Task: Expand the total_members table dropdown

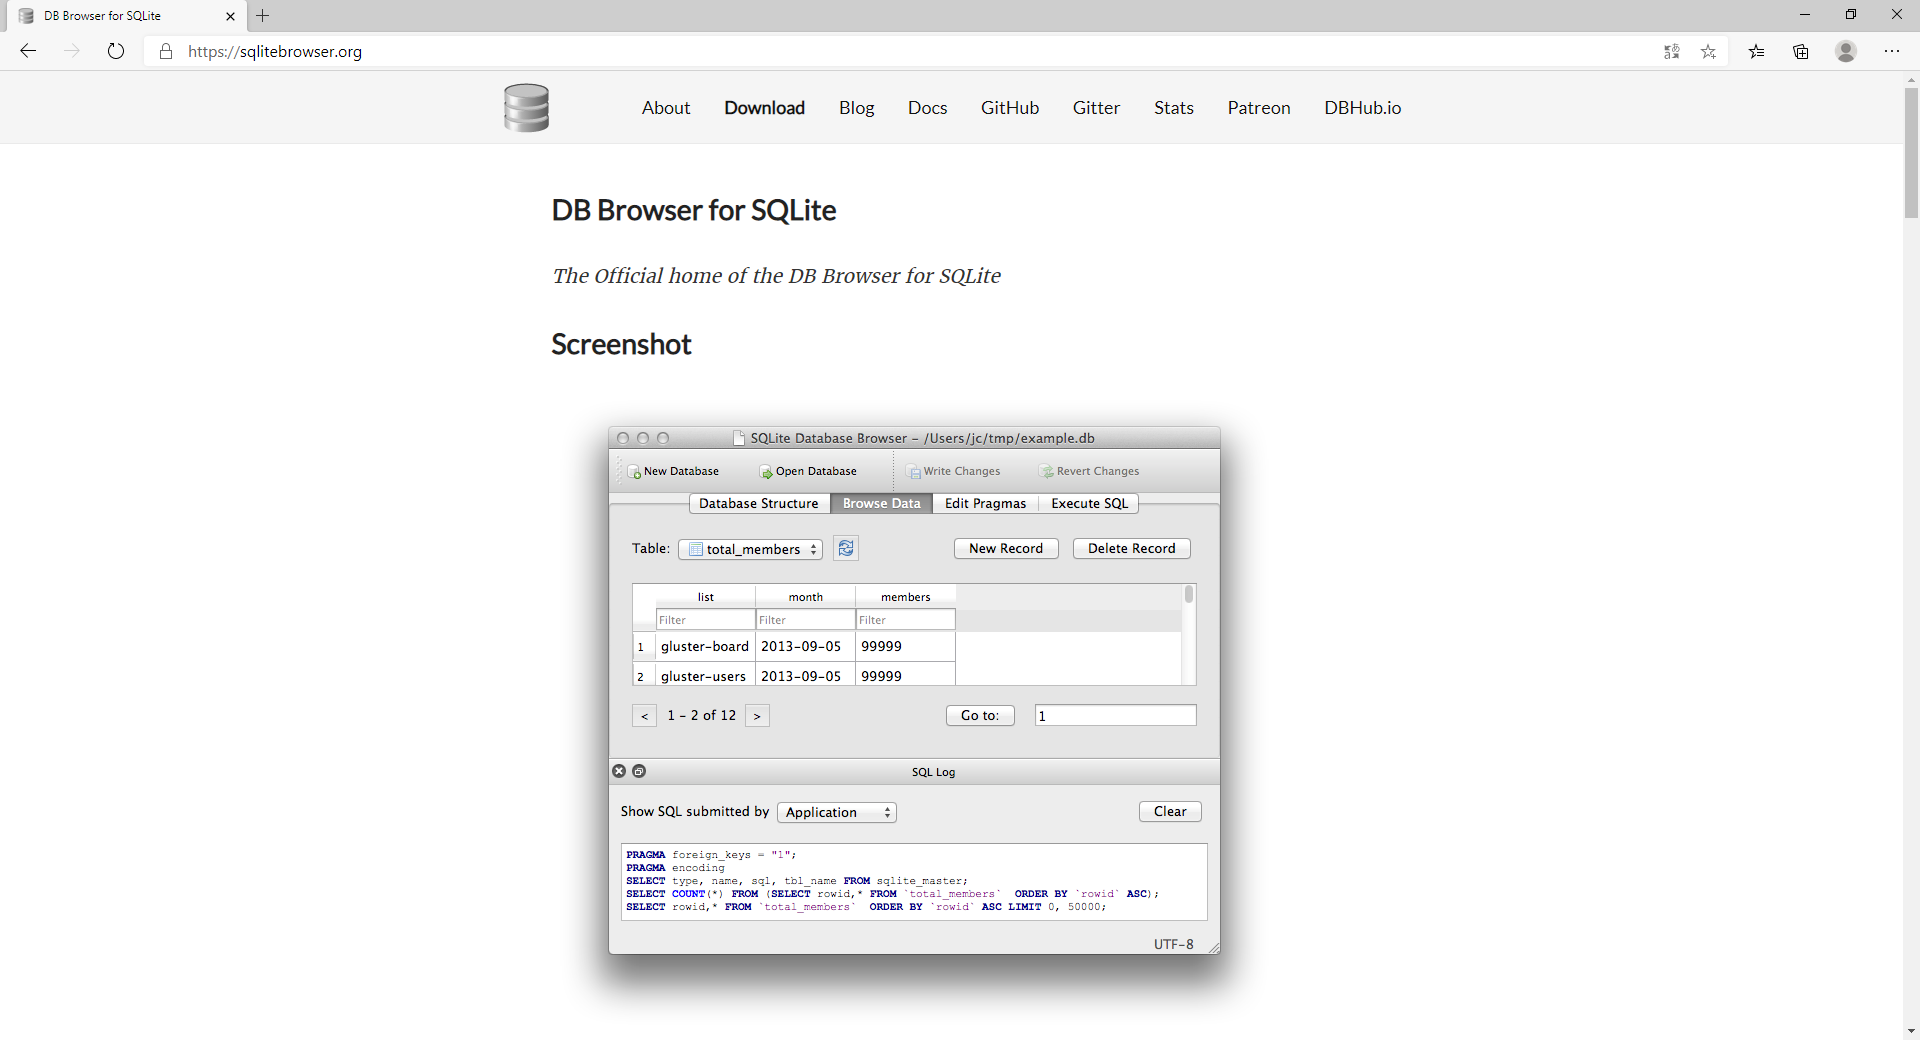Action: point(750,549)
